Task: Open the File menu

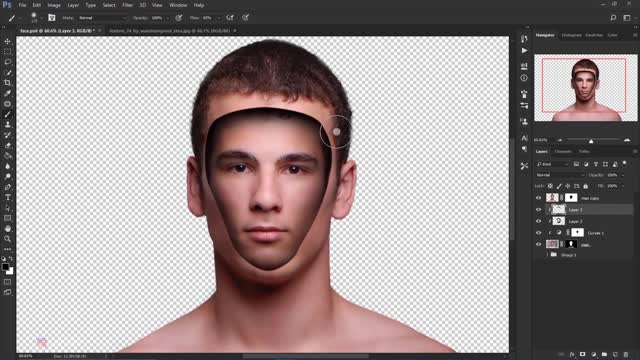Action: click(x=22, y=5)
